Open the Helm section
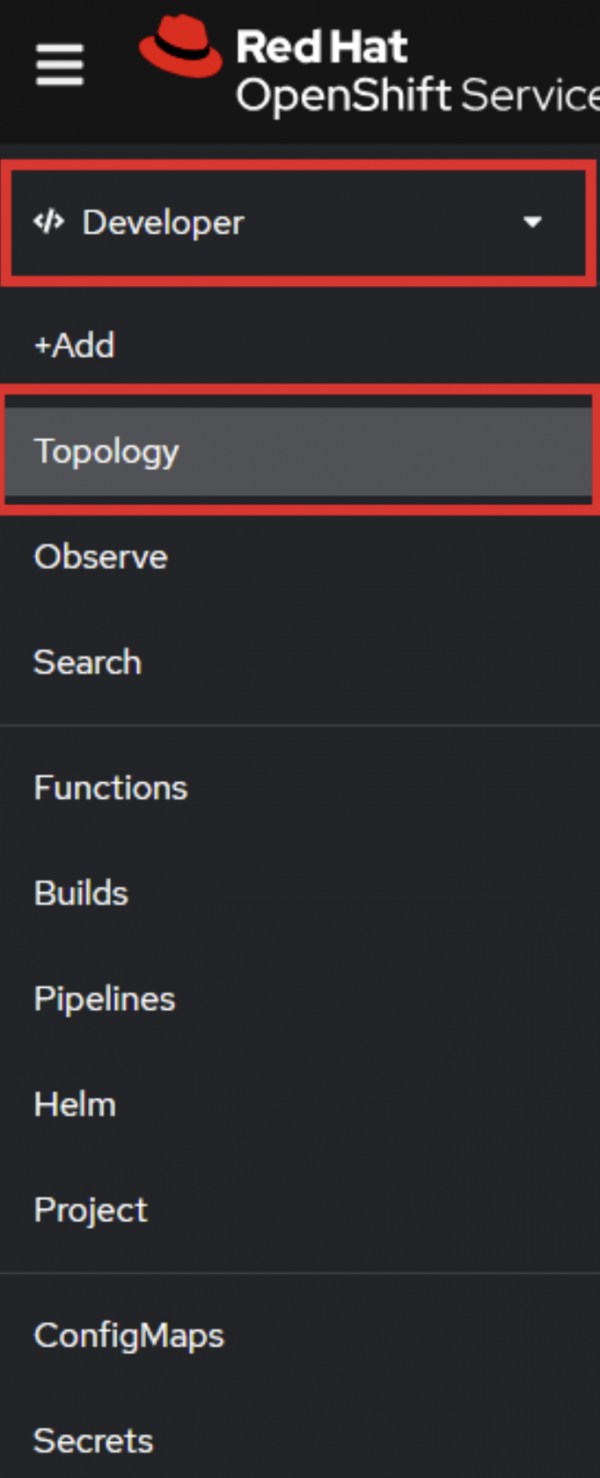The width and height of the screenshot is (600, 1478). tap(75, 1104)
